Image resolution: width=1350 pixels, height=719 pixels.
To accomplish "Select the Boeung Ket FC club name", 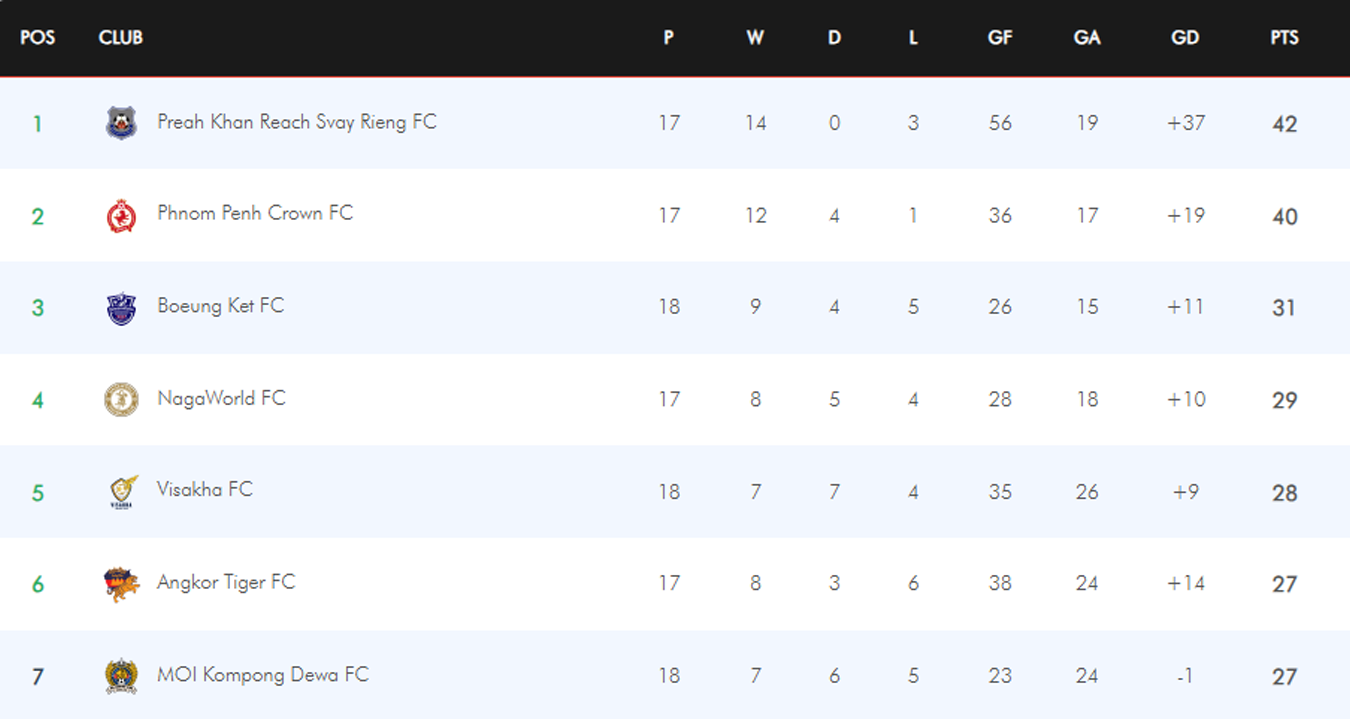I will click(x=221, y=305).
